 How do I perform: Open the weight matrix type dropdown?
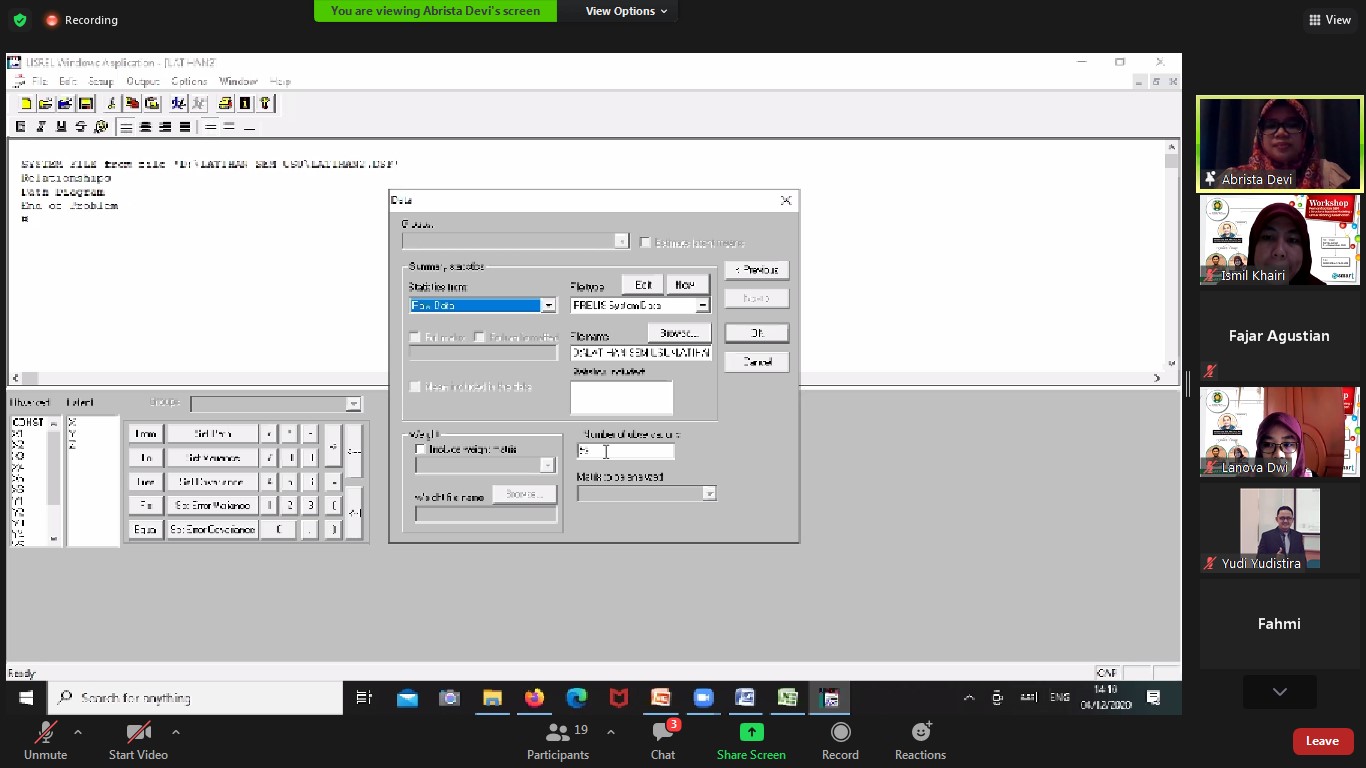547,465
